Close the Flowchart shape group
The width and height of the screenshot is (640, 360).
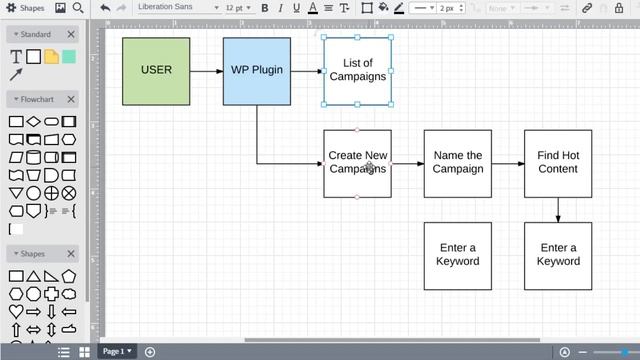(71, 99)
